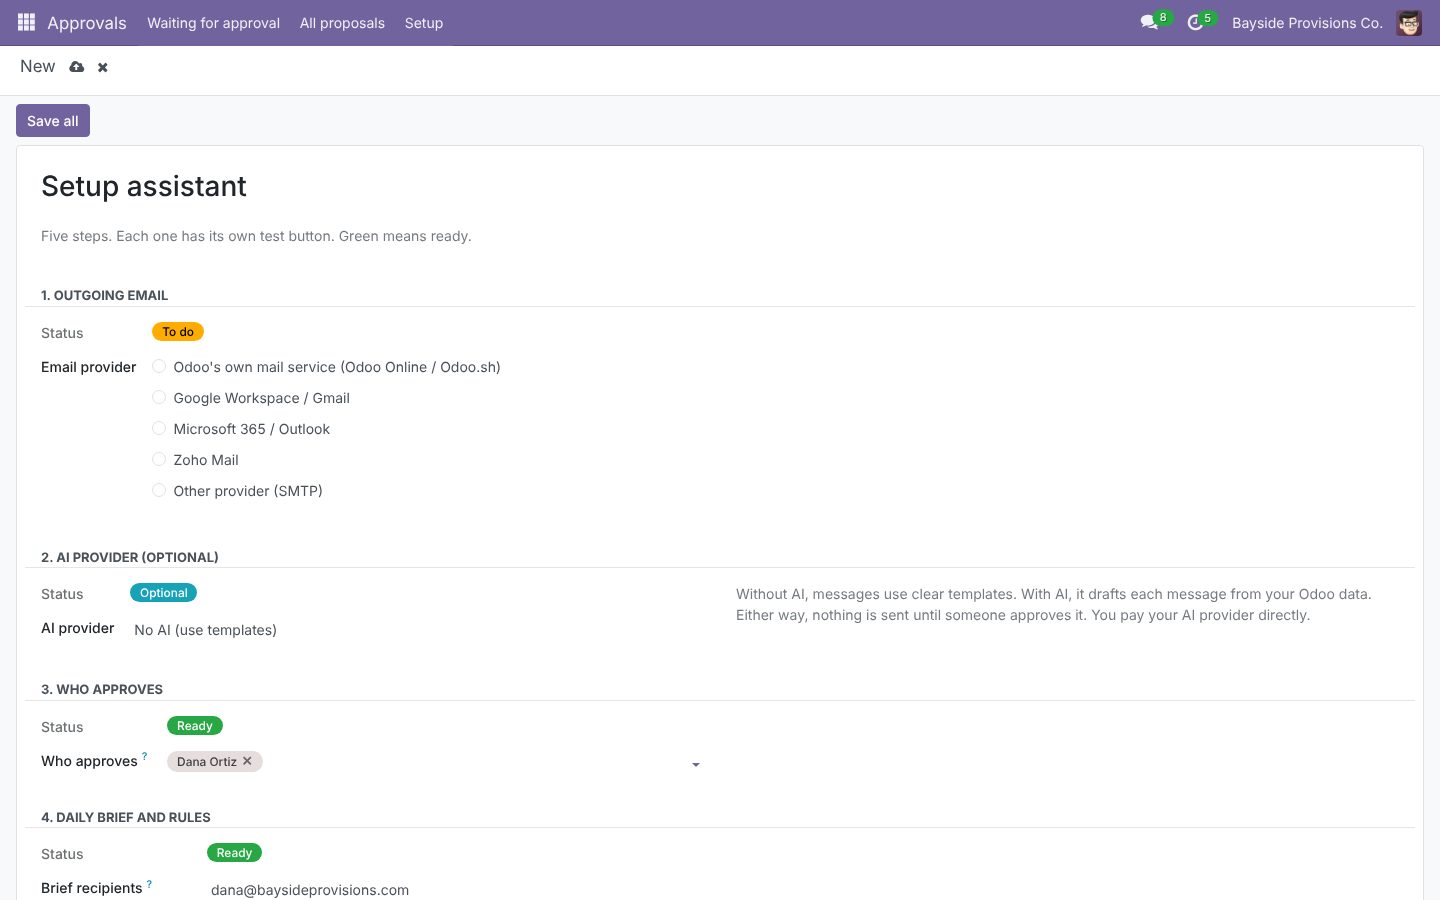The image size is (1440, 900).
Task: Discard changes with the X icon beside New
Action: [103, 67]
